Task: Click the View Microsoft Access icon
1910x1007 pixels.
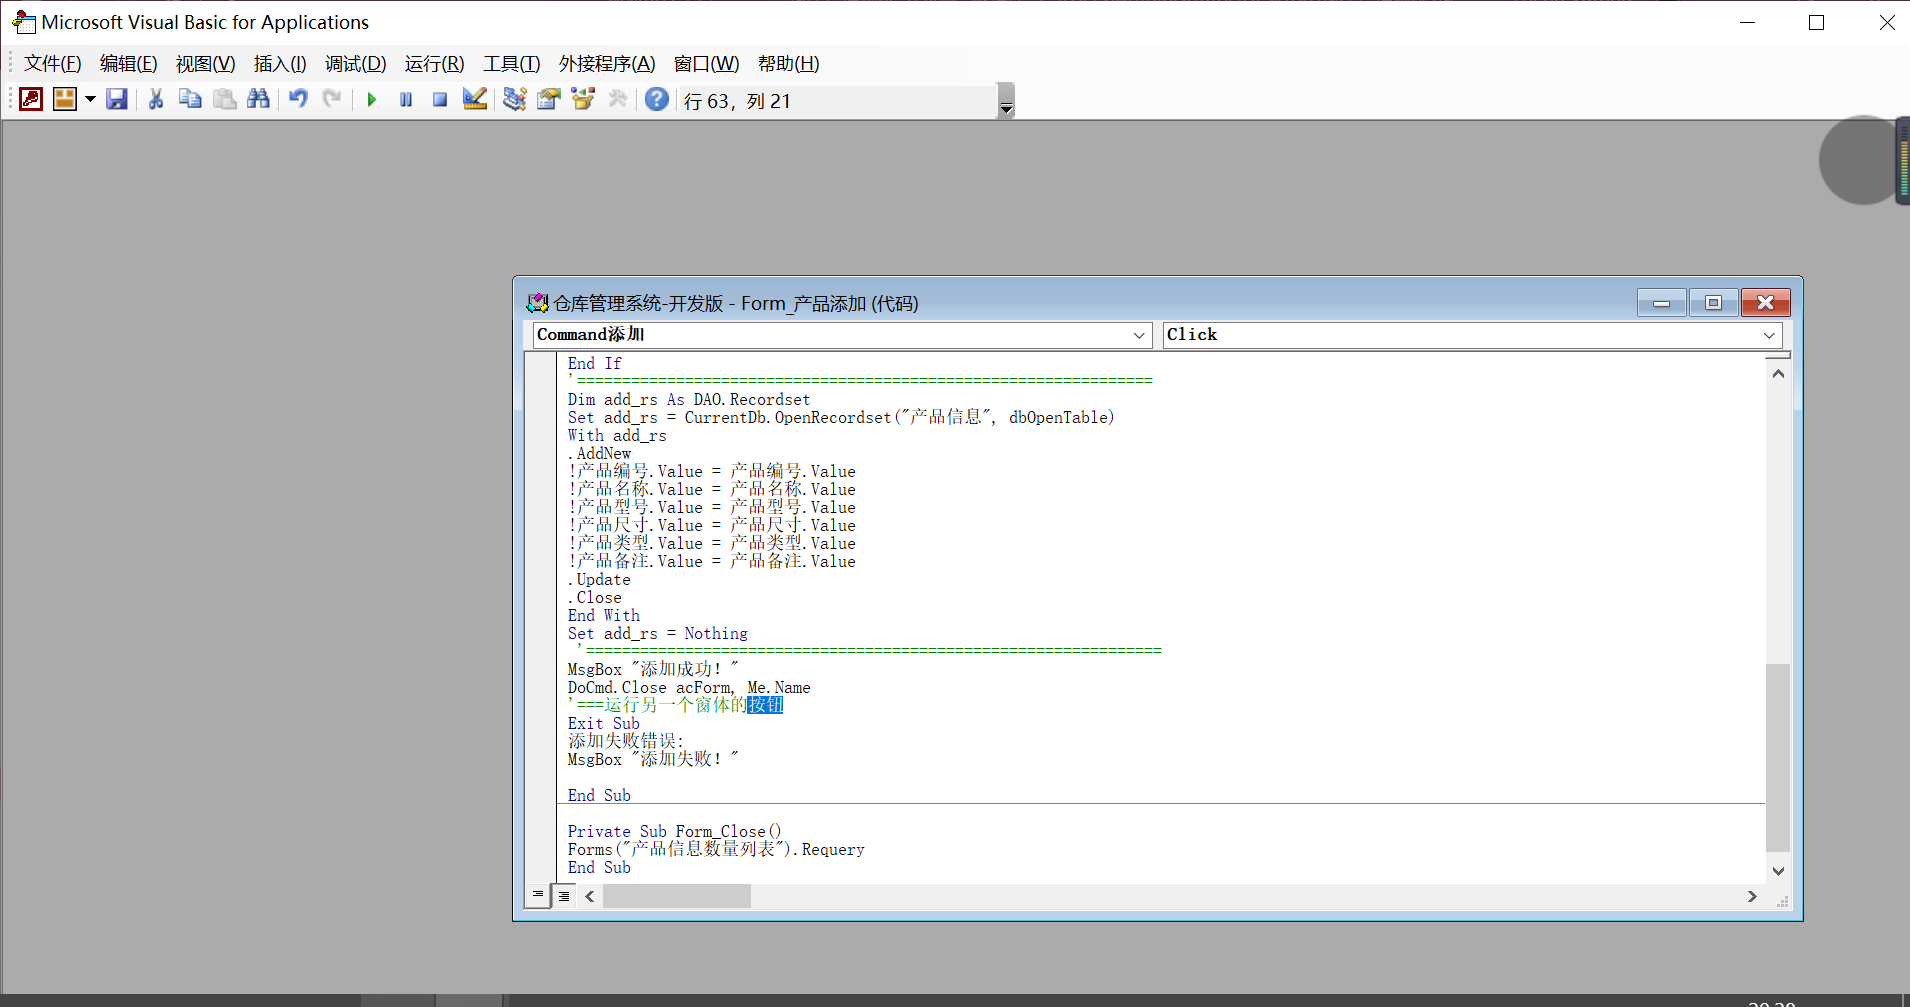Action: coord(31,99)
